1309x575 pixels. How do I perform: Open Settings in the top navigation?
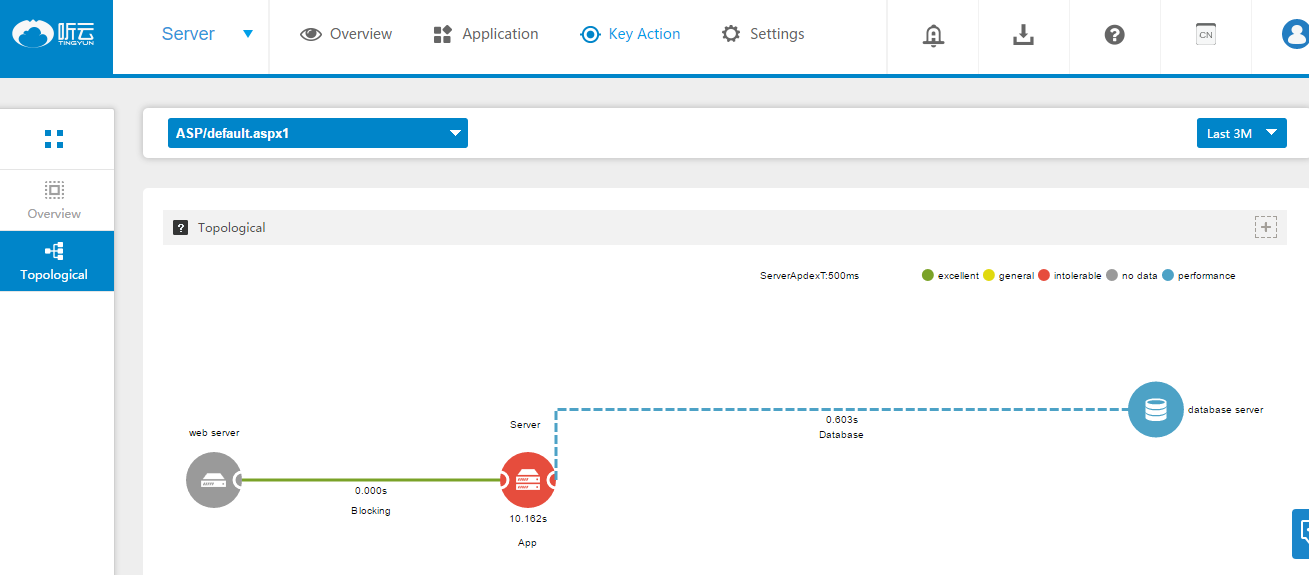point(763,34)
